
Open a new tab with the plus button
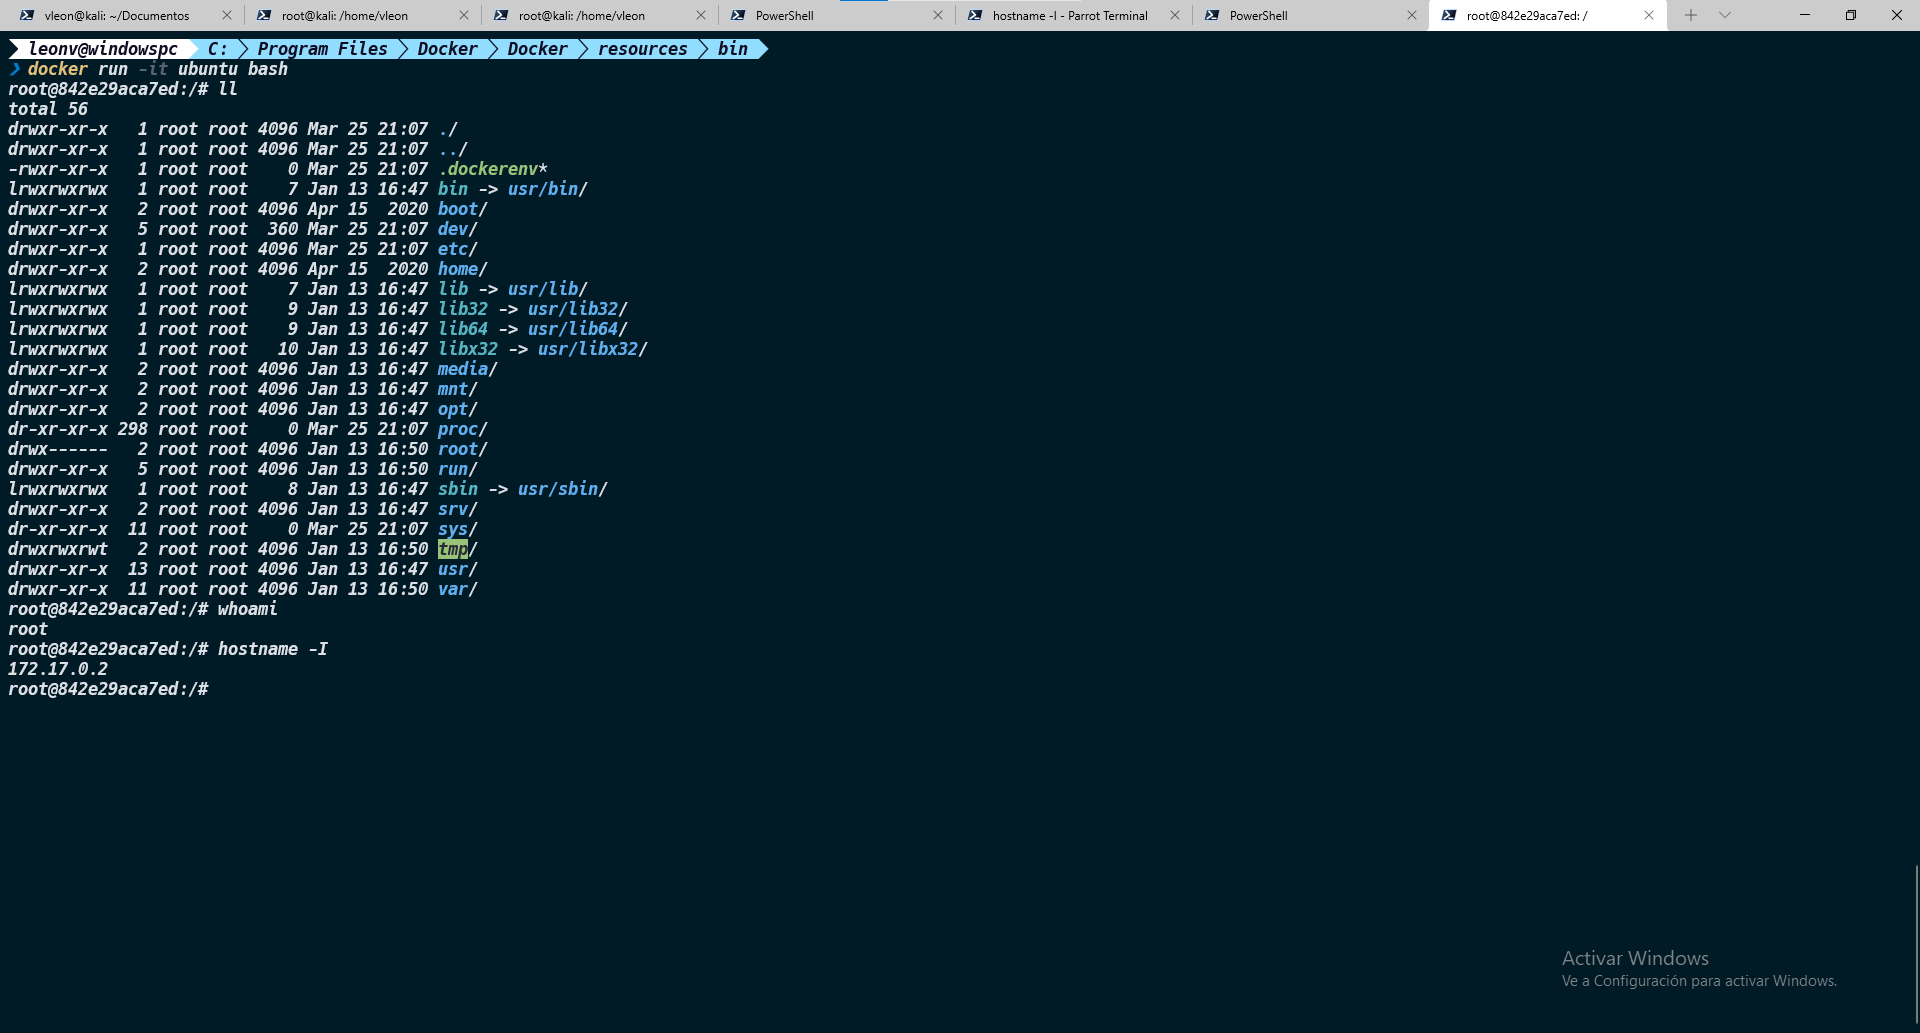tap(1691, 15)
